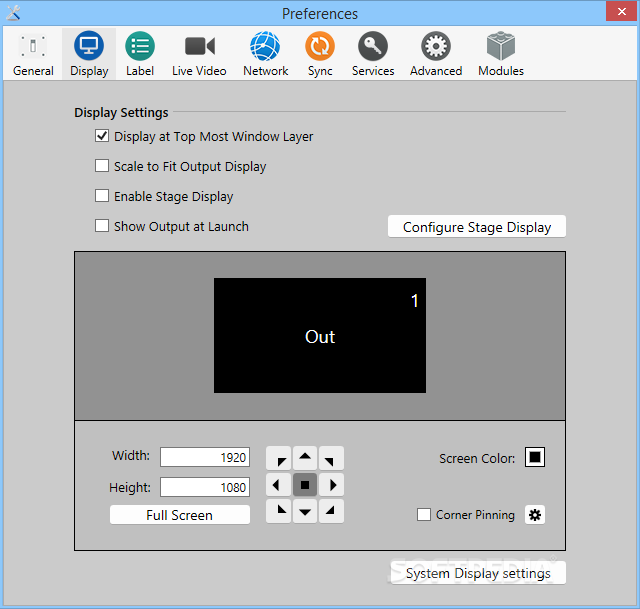Align output to left edge arrow
The height and width of the screenshot is (609, 640).
279,485
